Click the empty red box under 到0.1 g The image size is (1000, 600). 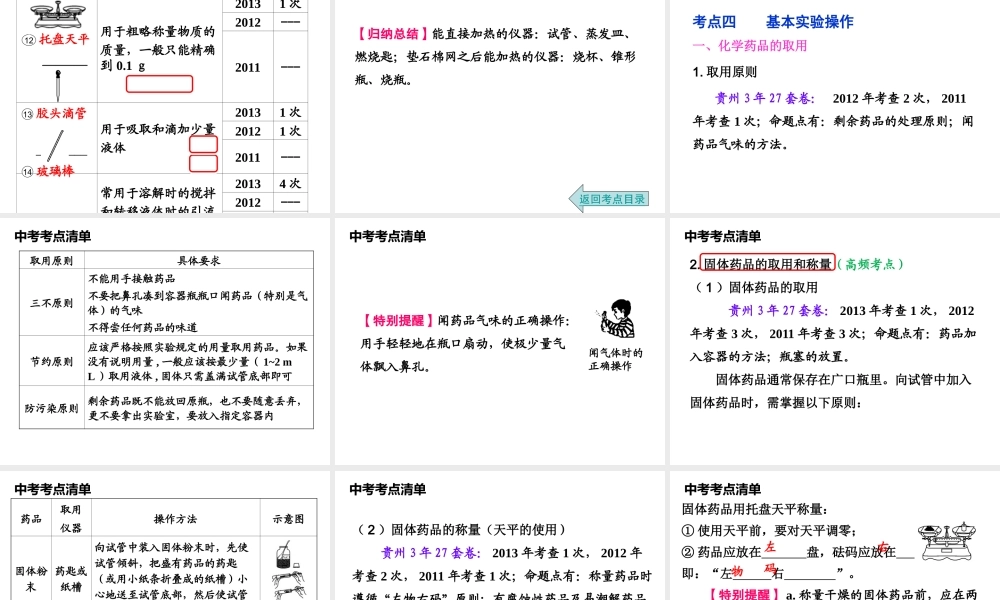click(x=159, y=84)
